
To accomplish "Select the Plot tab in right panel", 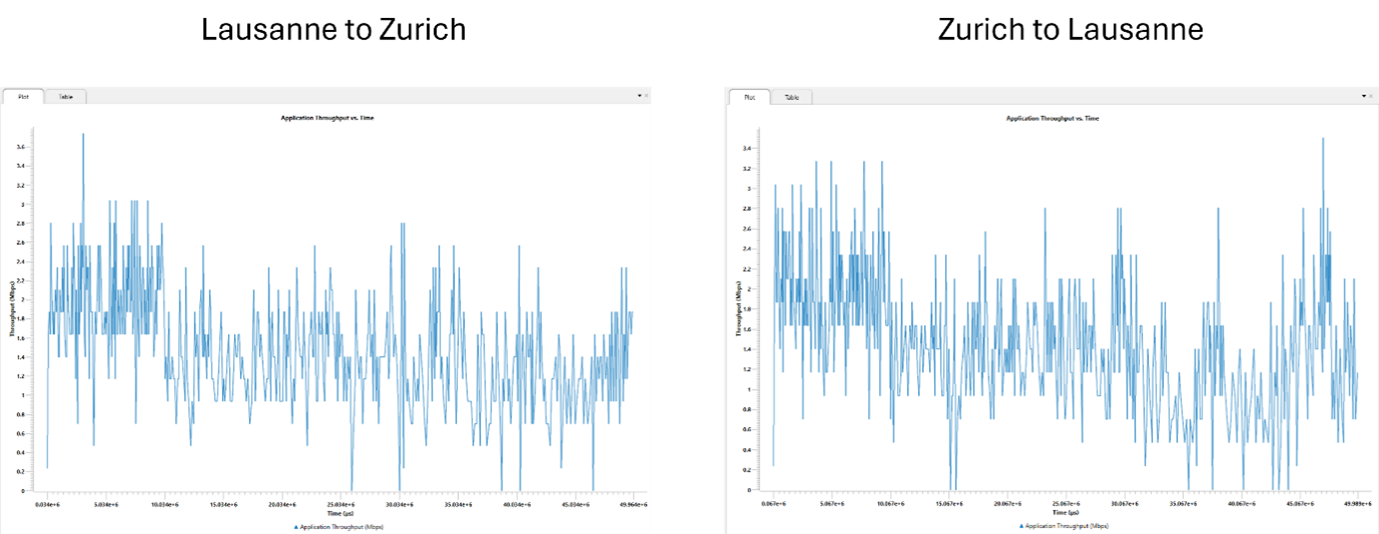I will coord(749,97).
